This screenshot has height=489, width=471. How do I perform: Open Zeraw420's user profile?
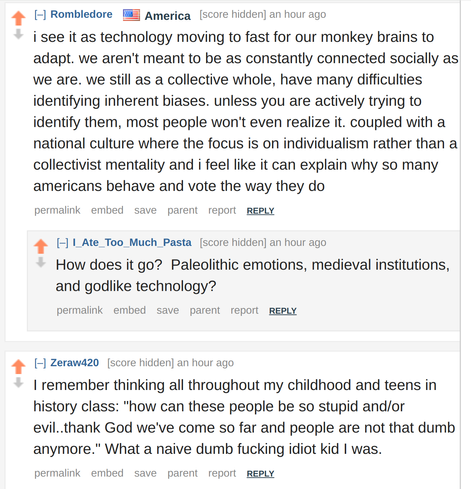tap(75, 363)
